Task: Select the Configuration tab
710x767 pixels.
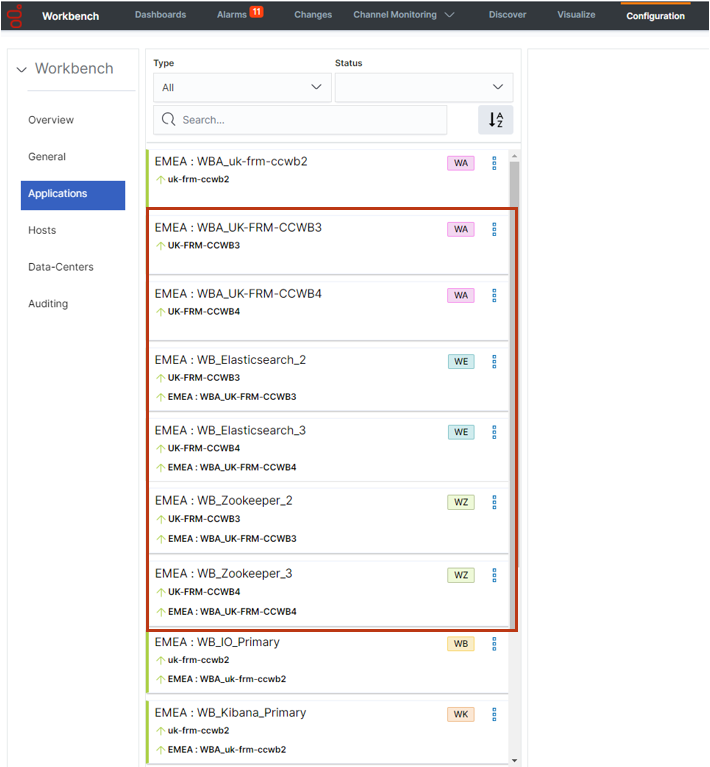Action: pos(655,16)
